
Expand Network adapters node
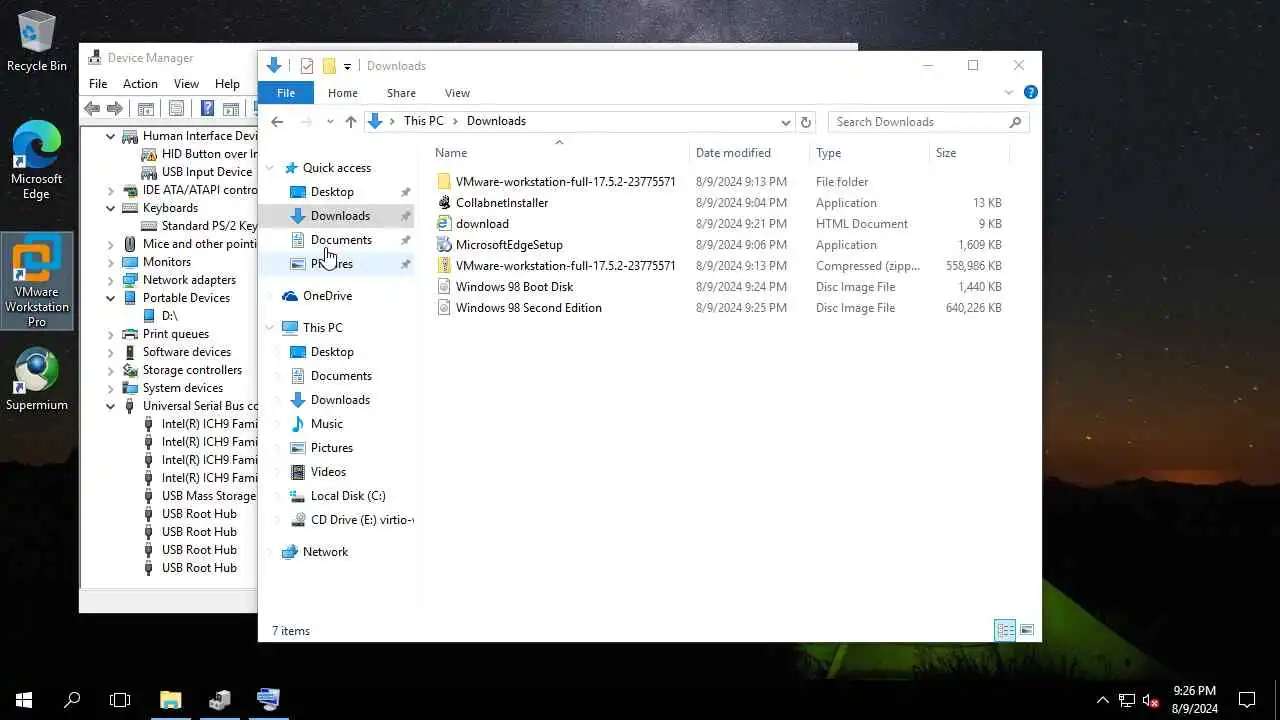tap(111, 280)
